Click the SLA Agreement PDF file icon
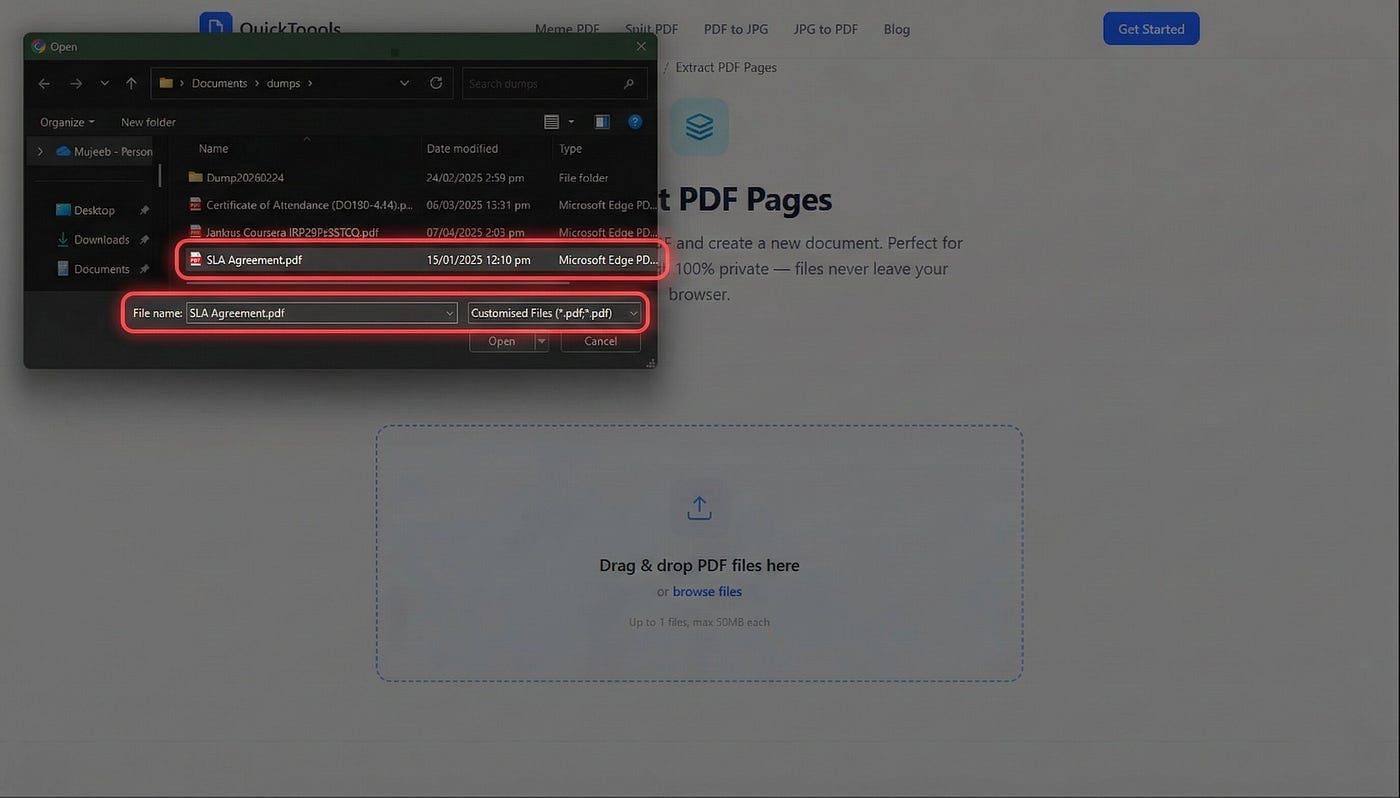Screen dimensions: 1400x798 pos(196,260)
